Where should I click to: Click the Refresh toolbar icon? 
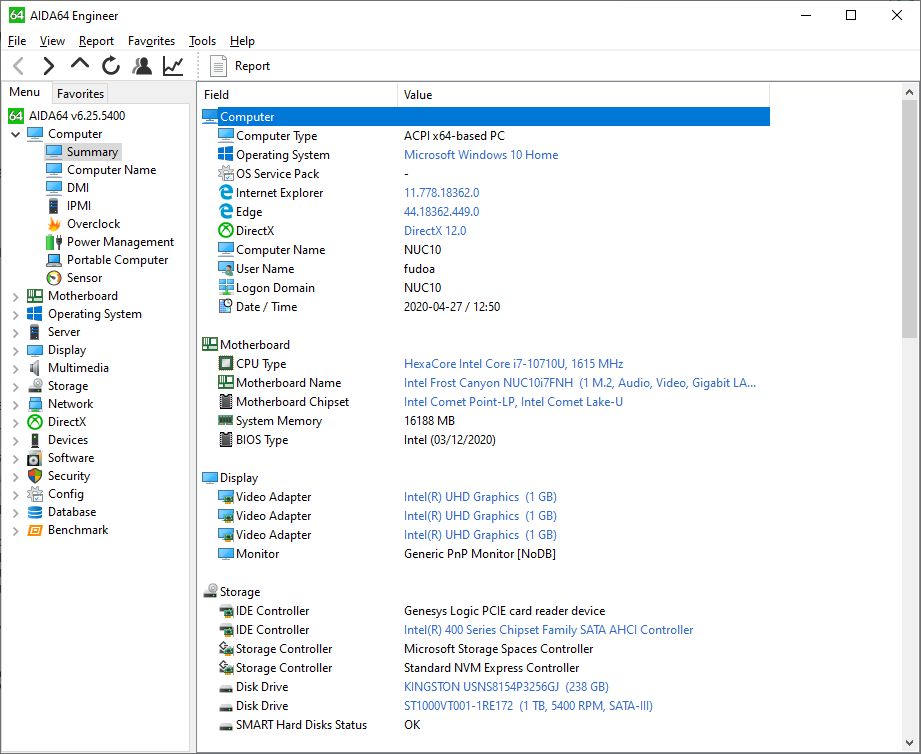pos(111,66)
